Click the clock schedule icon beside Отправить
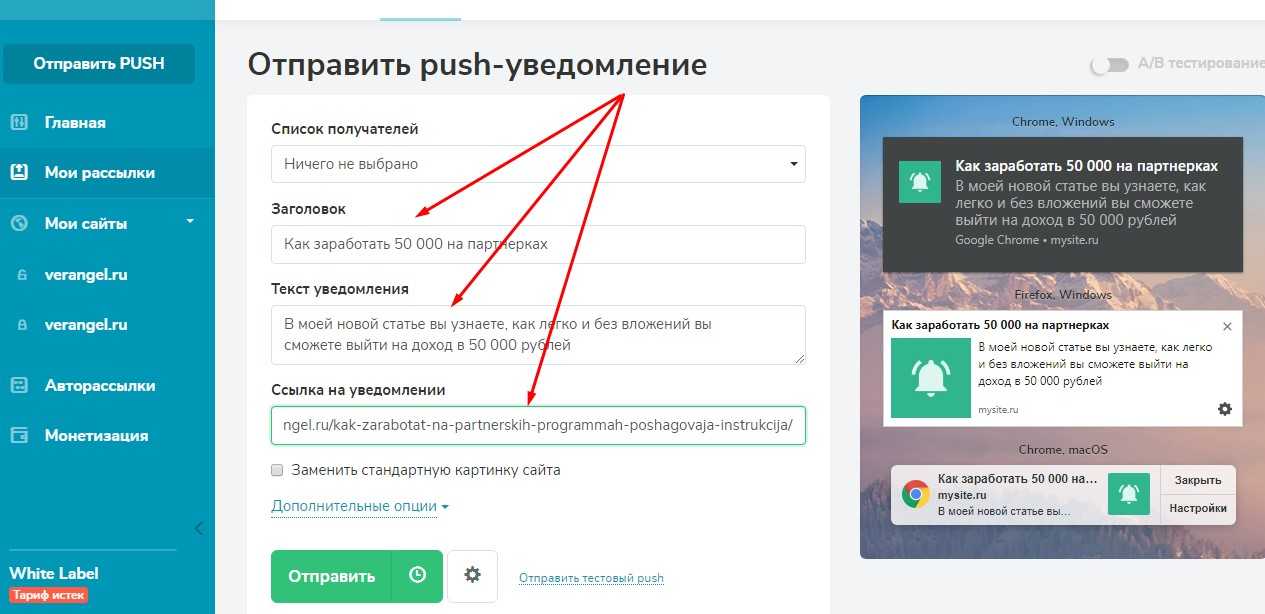Image resolution: width=1265 pixels, height=614 pixels. pyautogui.click(x=417, y=576)
